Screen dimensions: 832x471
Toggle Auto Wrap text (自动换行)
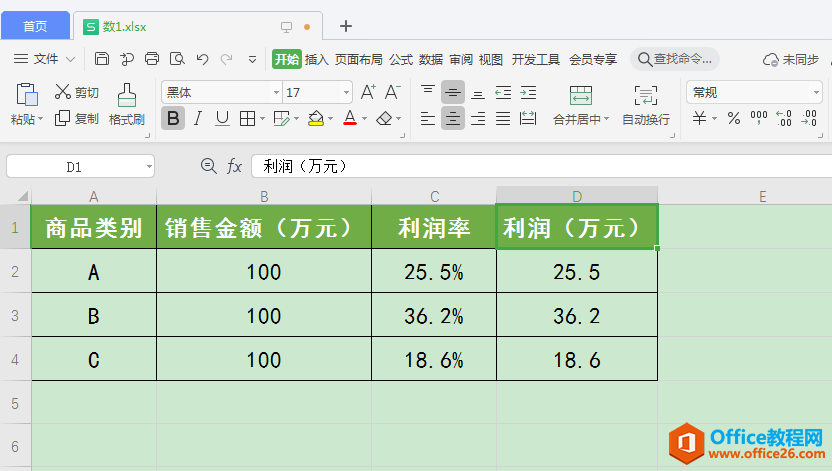point(646,106)
